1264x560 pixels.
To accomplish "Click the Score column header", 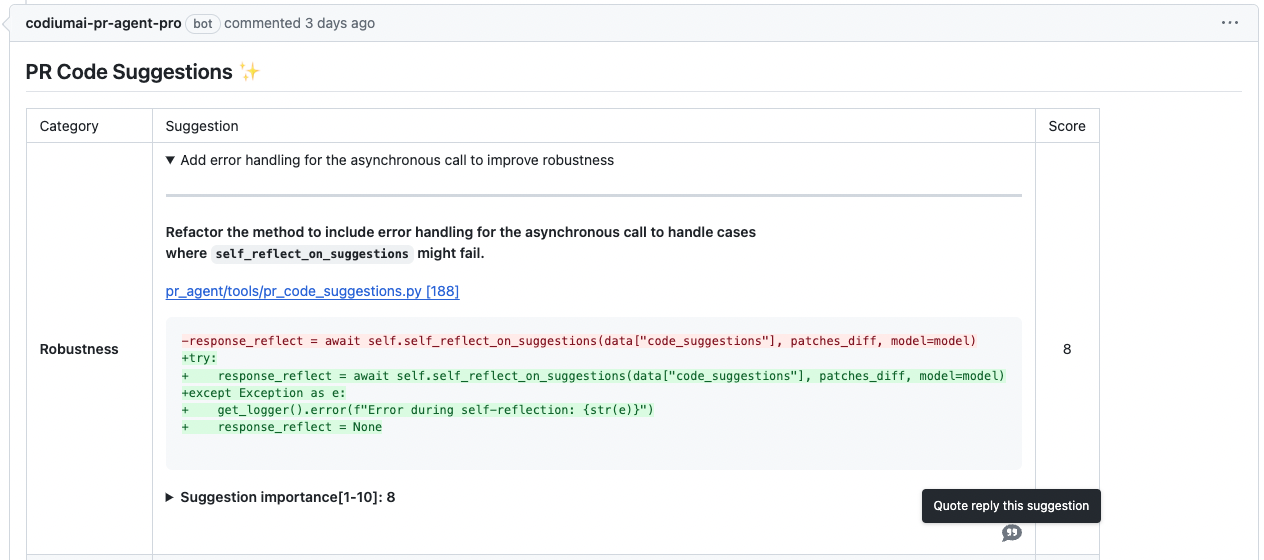I will [x=1067, y=126].
